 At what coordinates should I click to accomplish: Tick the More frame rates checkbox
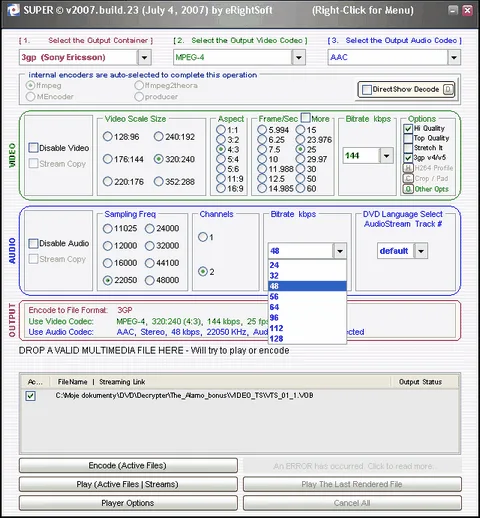point(305,118)
